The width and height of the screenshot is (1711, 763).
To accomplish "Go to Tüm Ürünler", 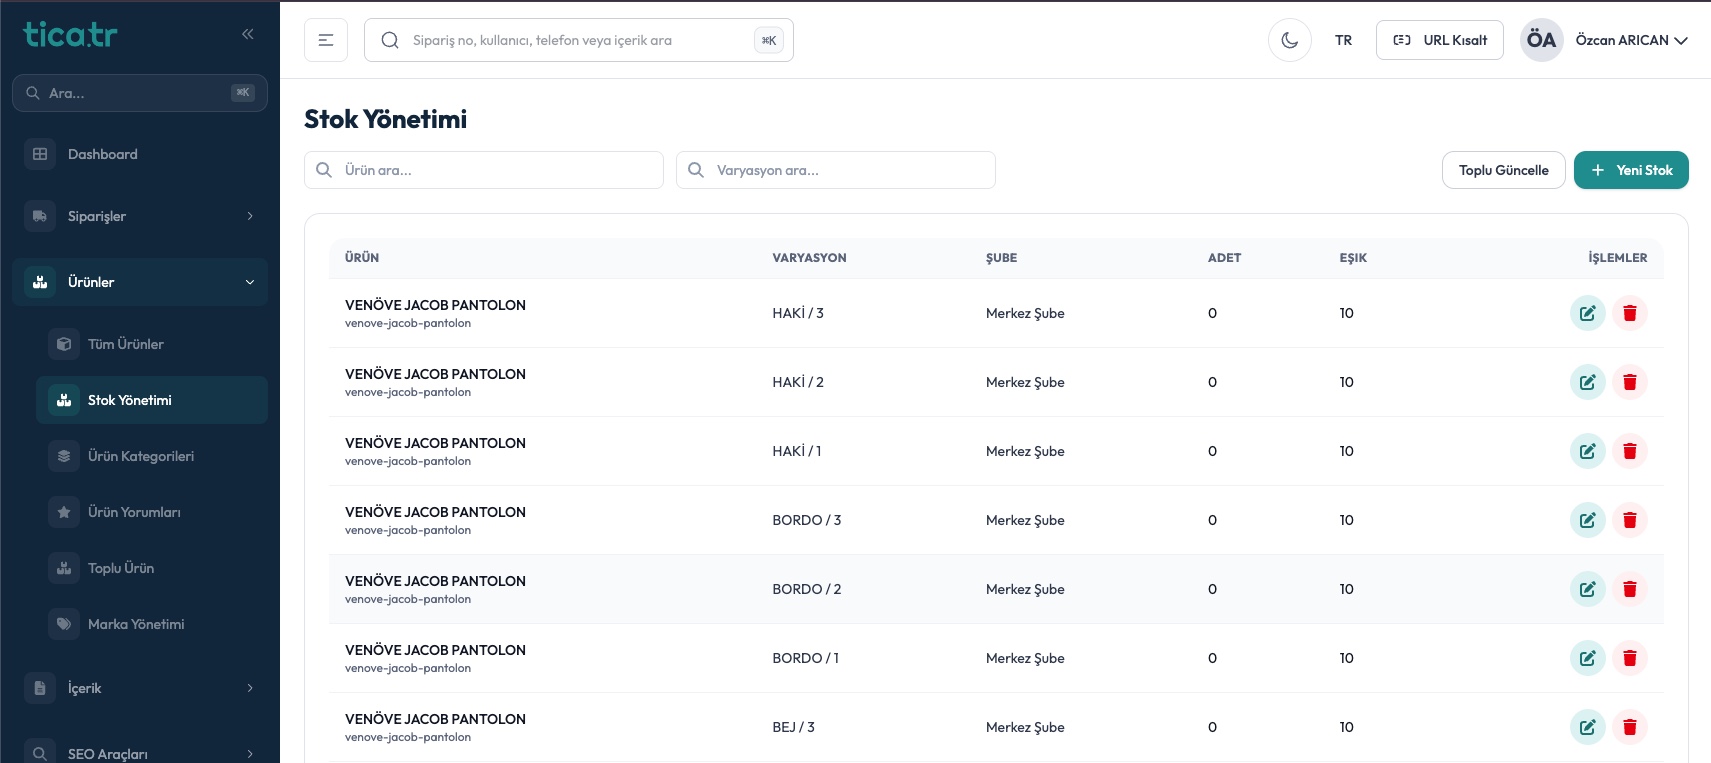I will [x=152, y=344].
